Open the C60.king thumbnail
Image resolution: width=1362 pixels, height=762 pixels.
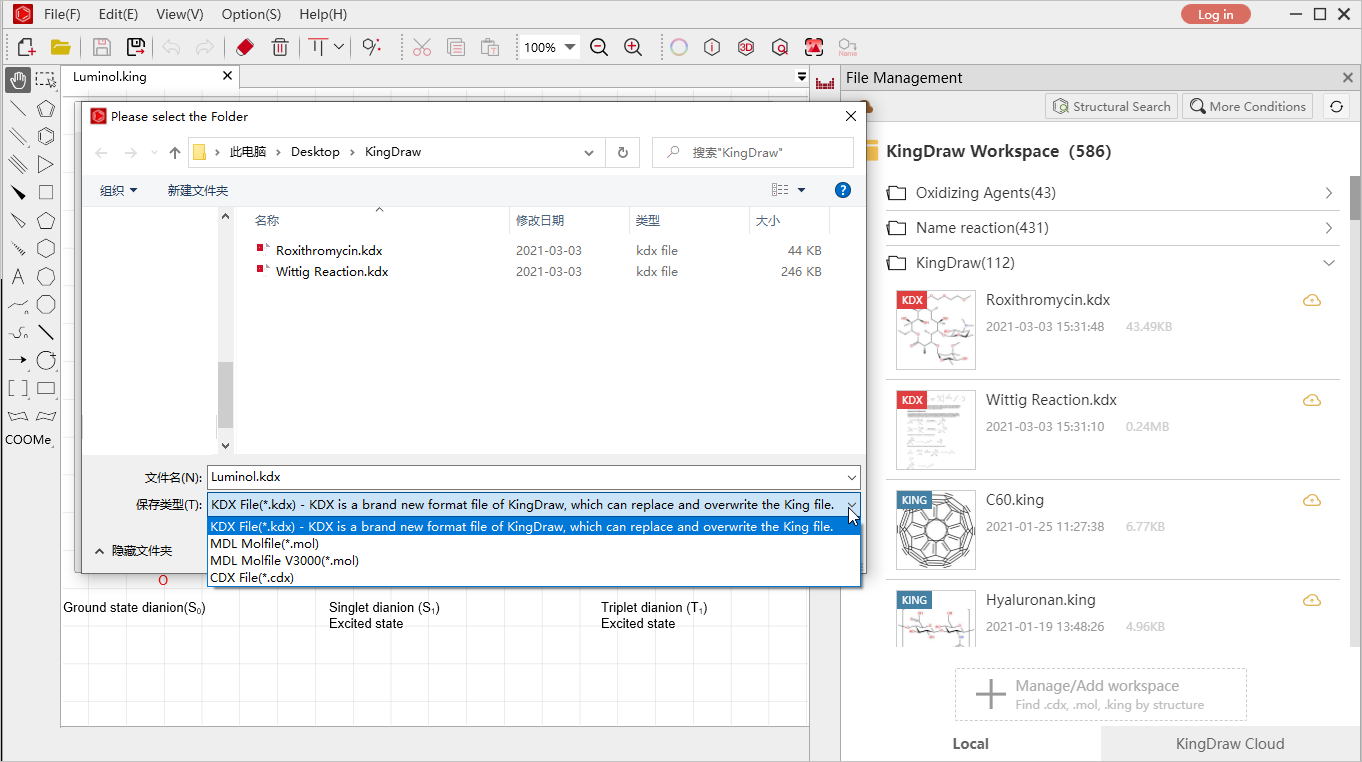(936, 530)
